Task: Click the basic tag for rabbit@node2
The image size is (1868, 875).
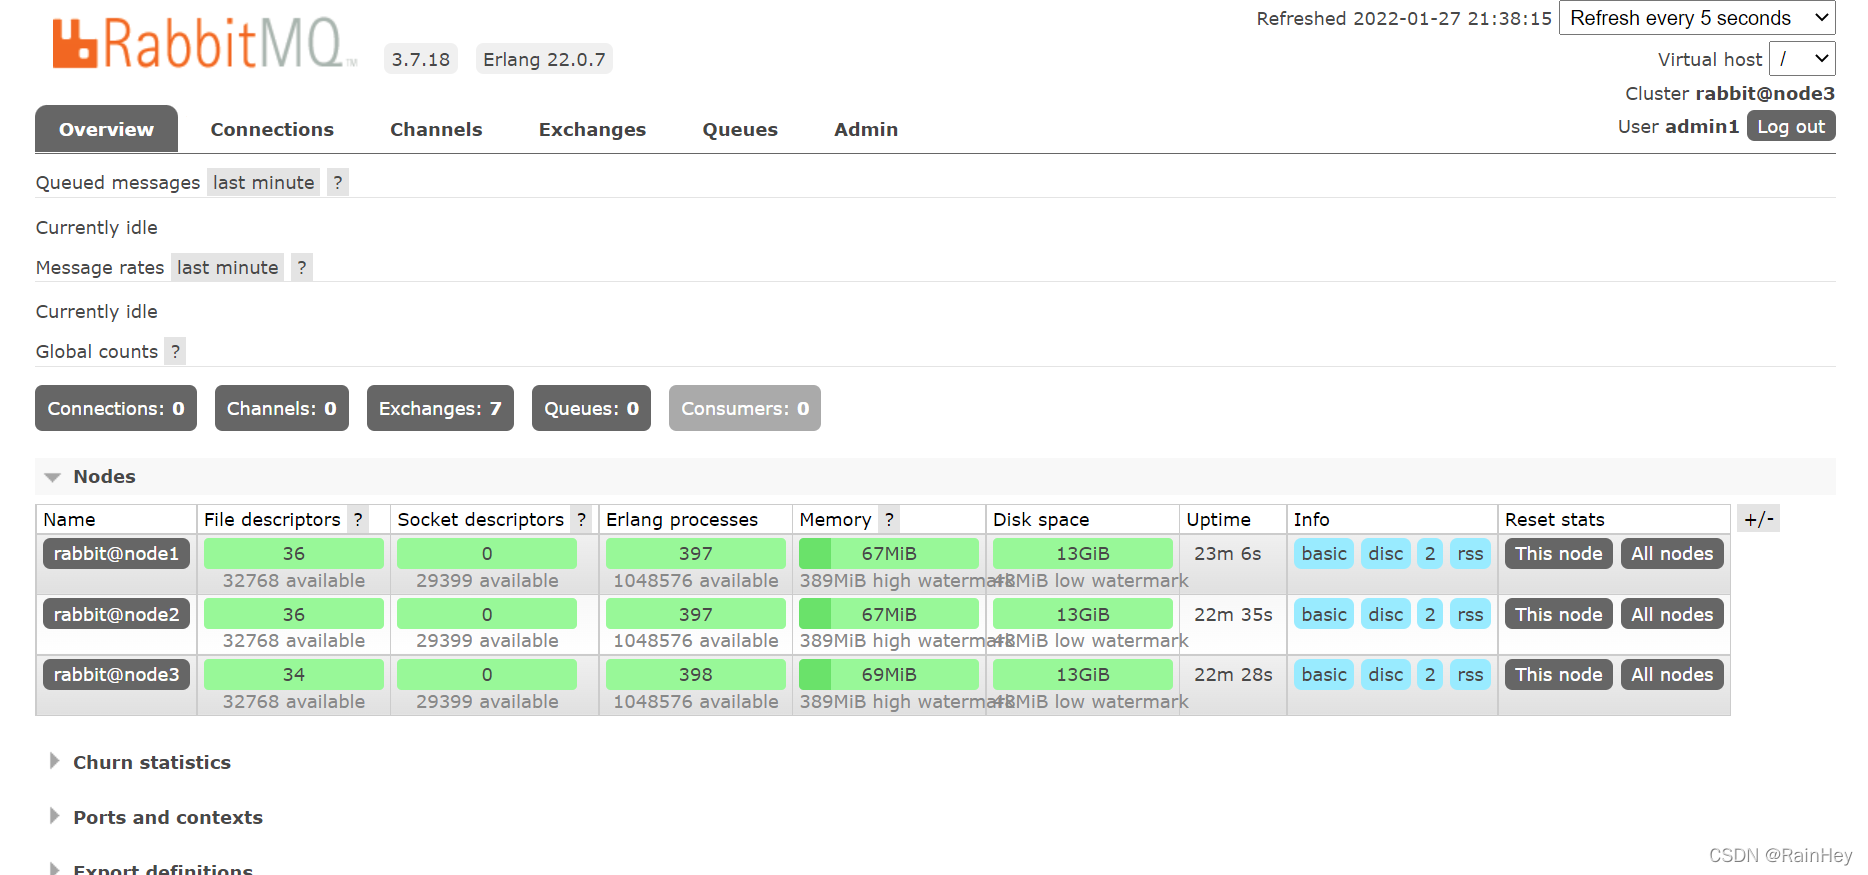Action: pos(1324,614)
